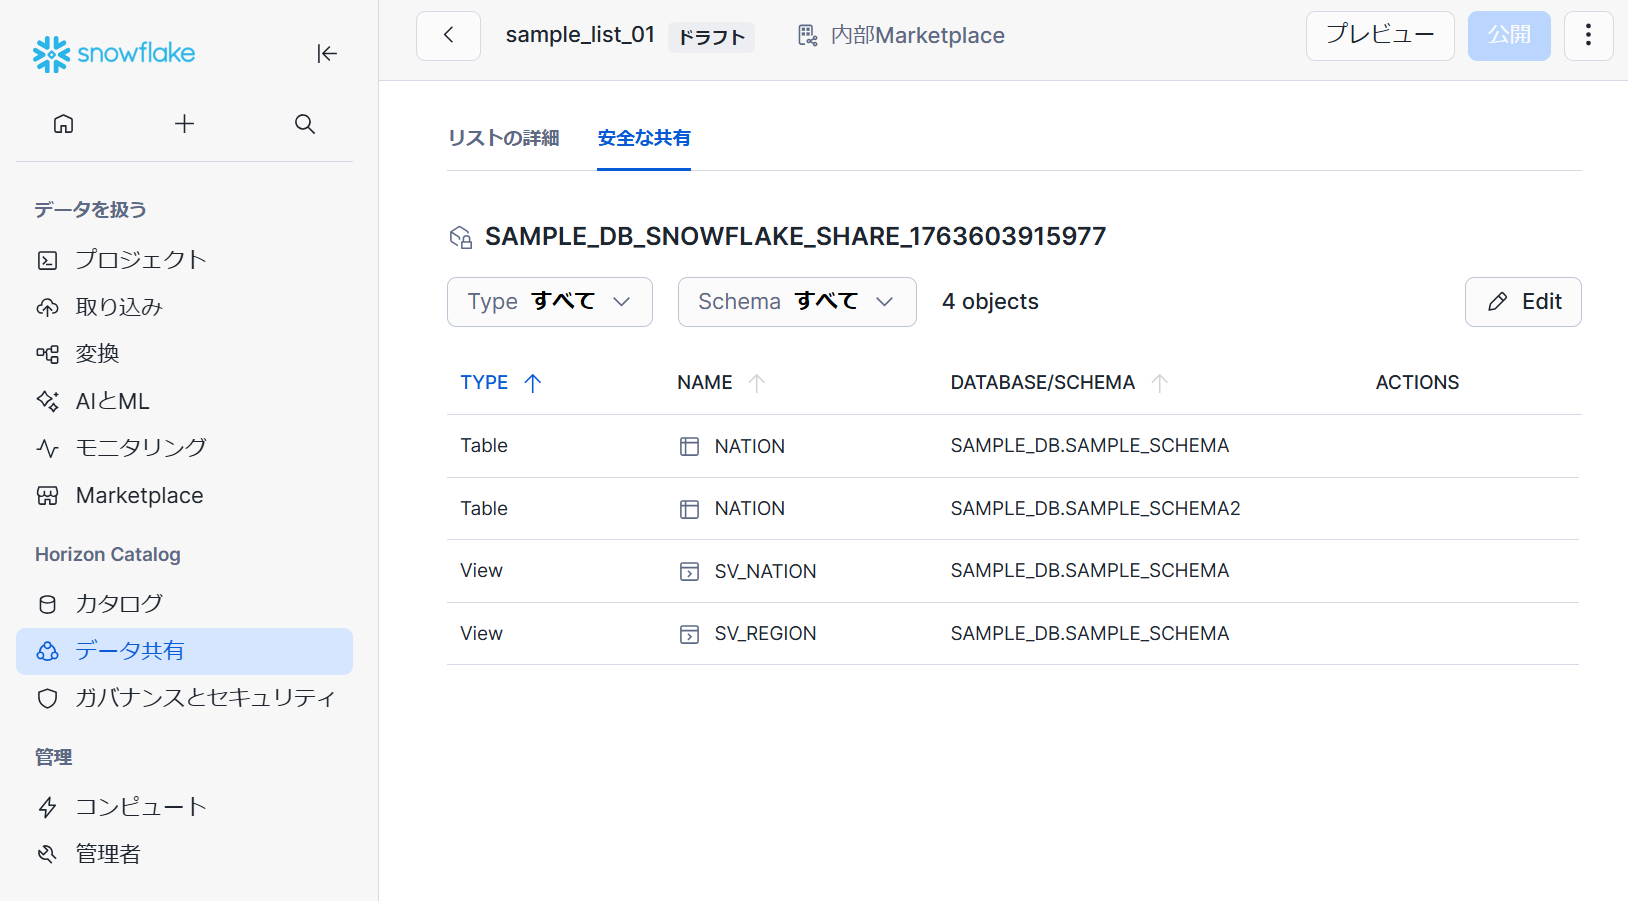Open the SV_REGION view row
This screenshot has height=901, width=1628.
tap(765, 634)
